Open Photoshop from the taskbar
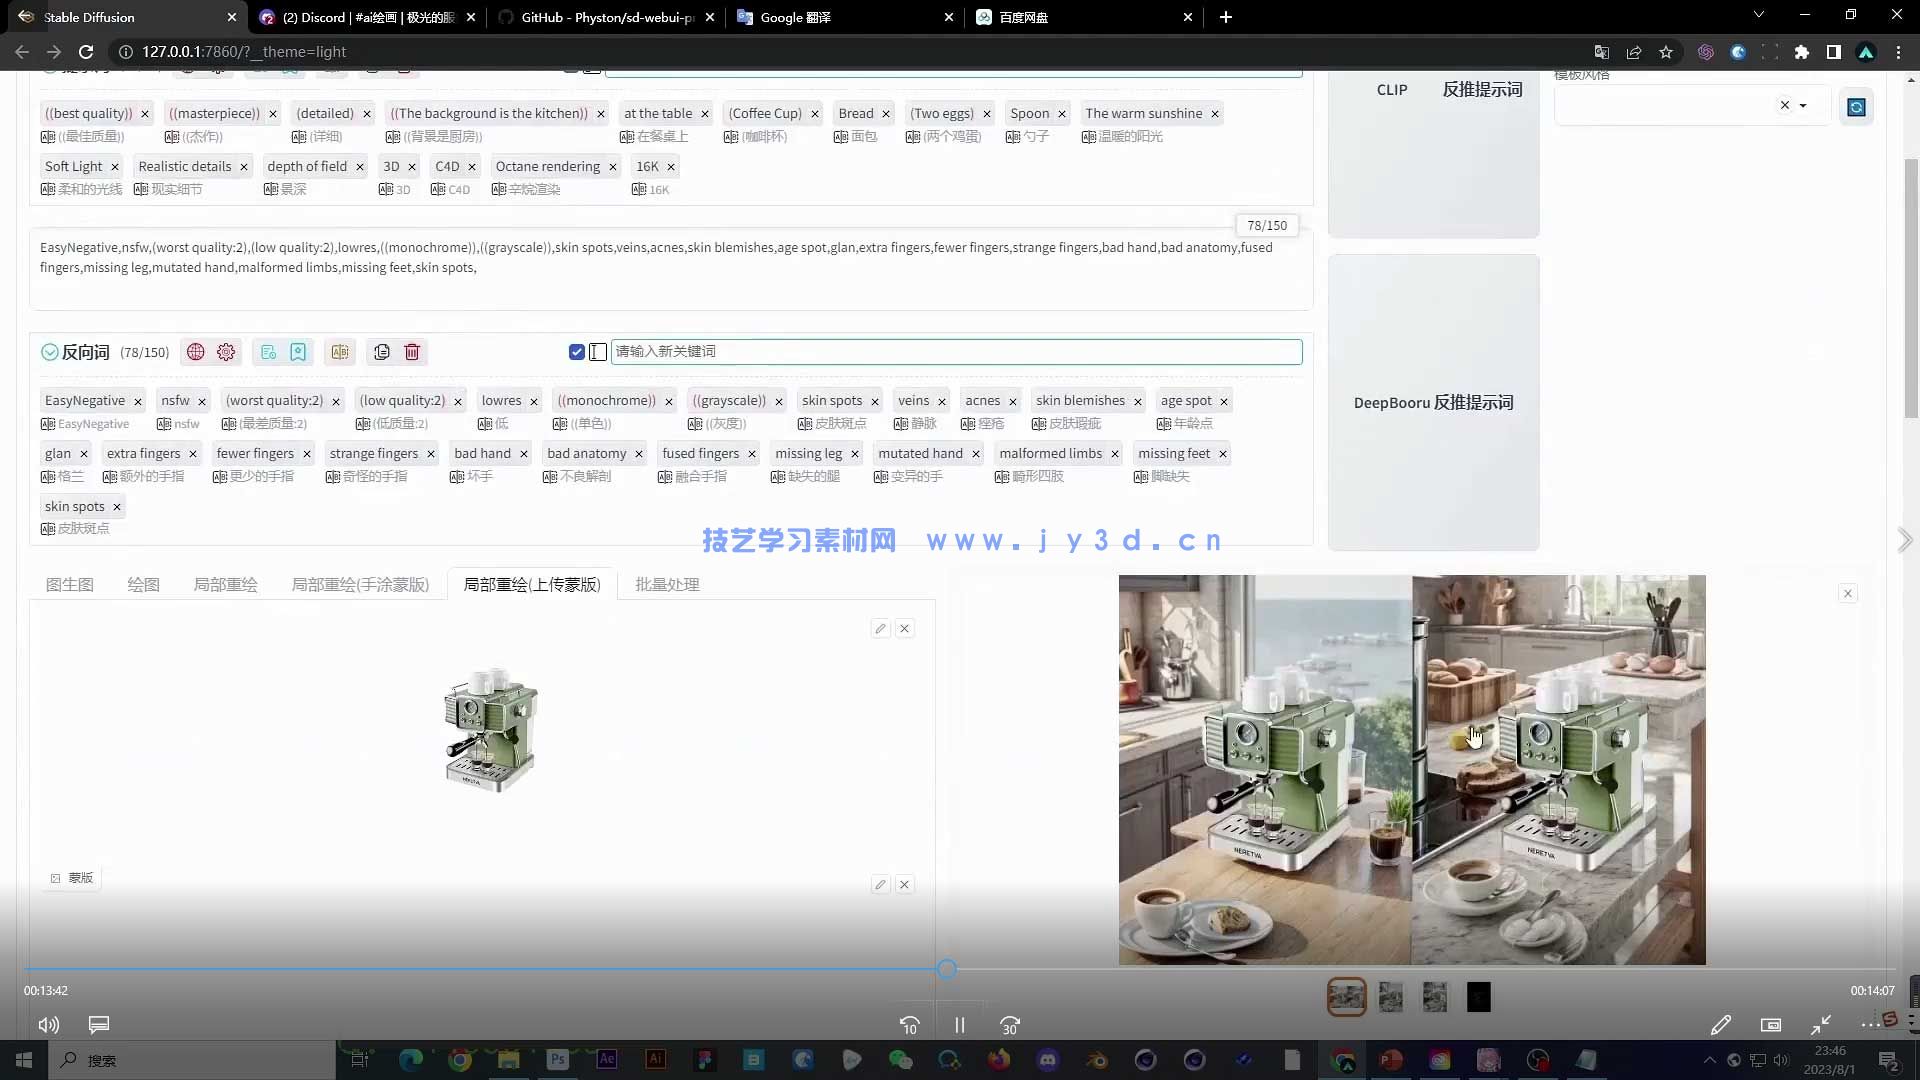The width and height of the screenshot is (1920, 1080). point(557,1060)
